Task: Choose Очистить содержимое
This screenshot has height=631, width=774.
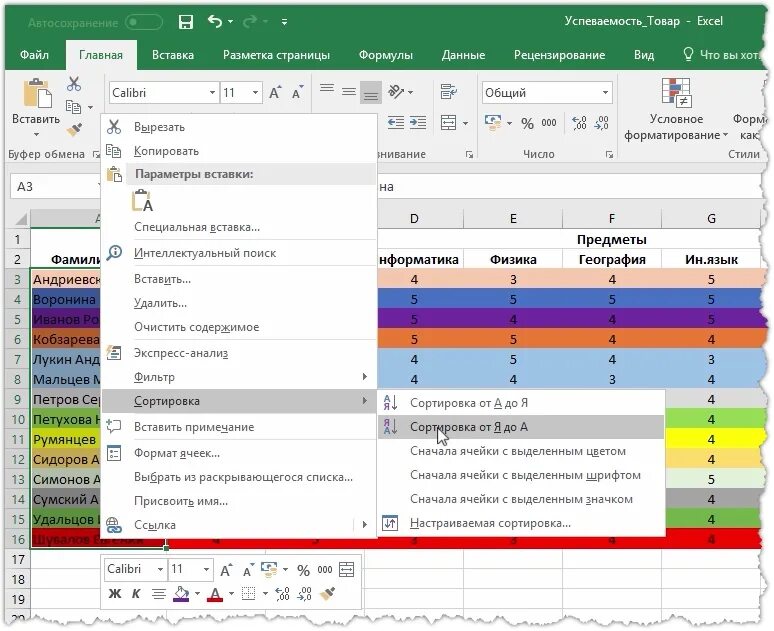Action: coord(239,327)
